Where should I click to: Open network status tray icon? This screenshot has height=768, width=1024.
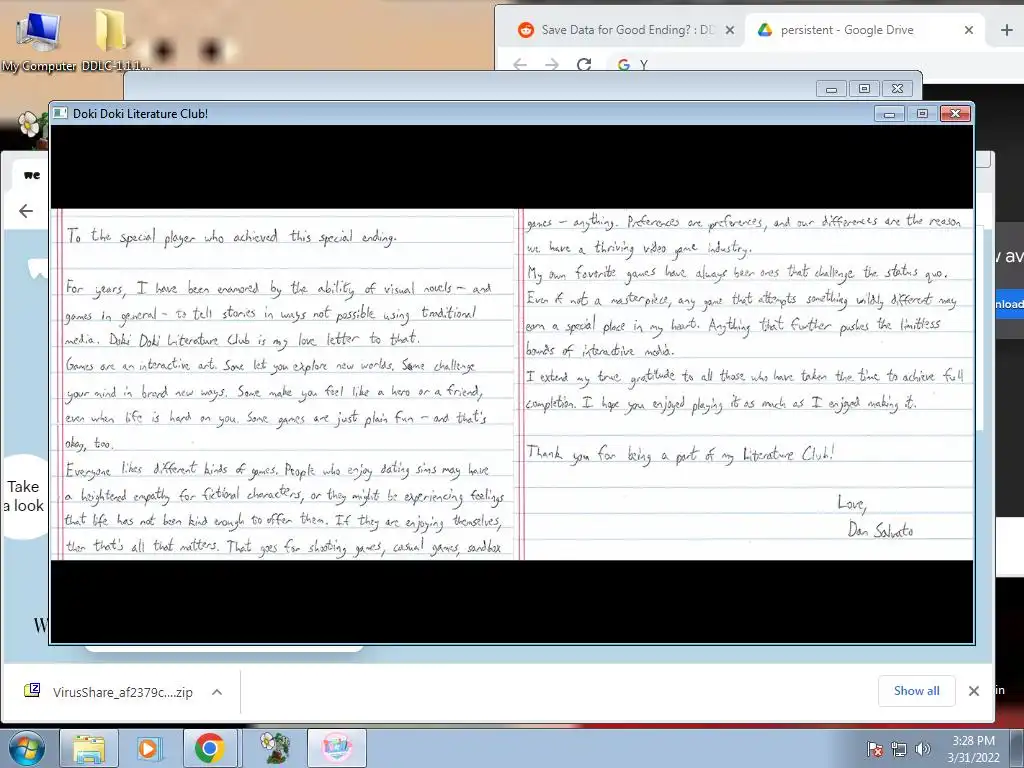[899, 749]
